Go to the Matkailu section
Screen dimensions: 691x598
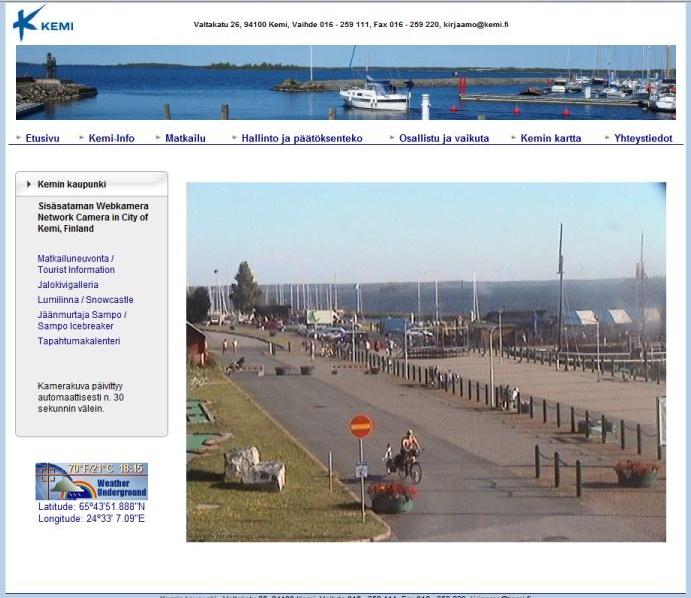click(x=185, y=138)
